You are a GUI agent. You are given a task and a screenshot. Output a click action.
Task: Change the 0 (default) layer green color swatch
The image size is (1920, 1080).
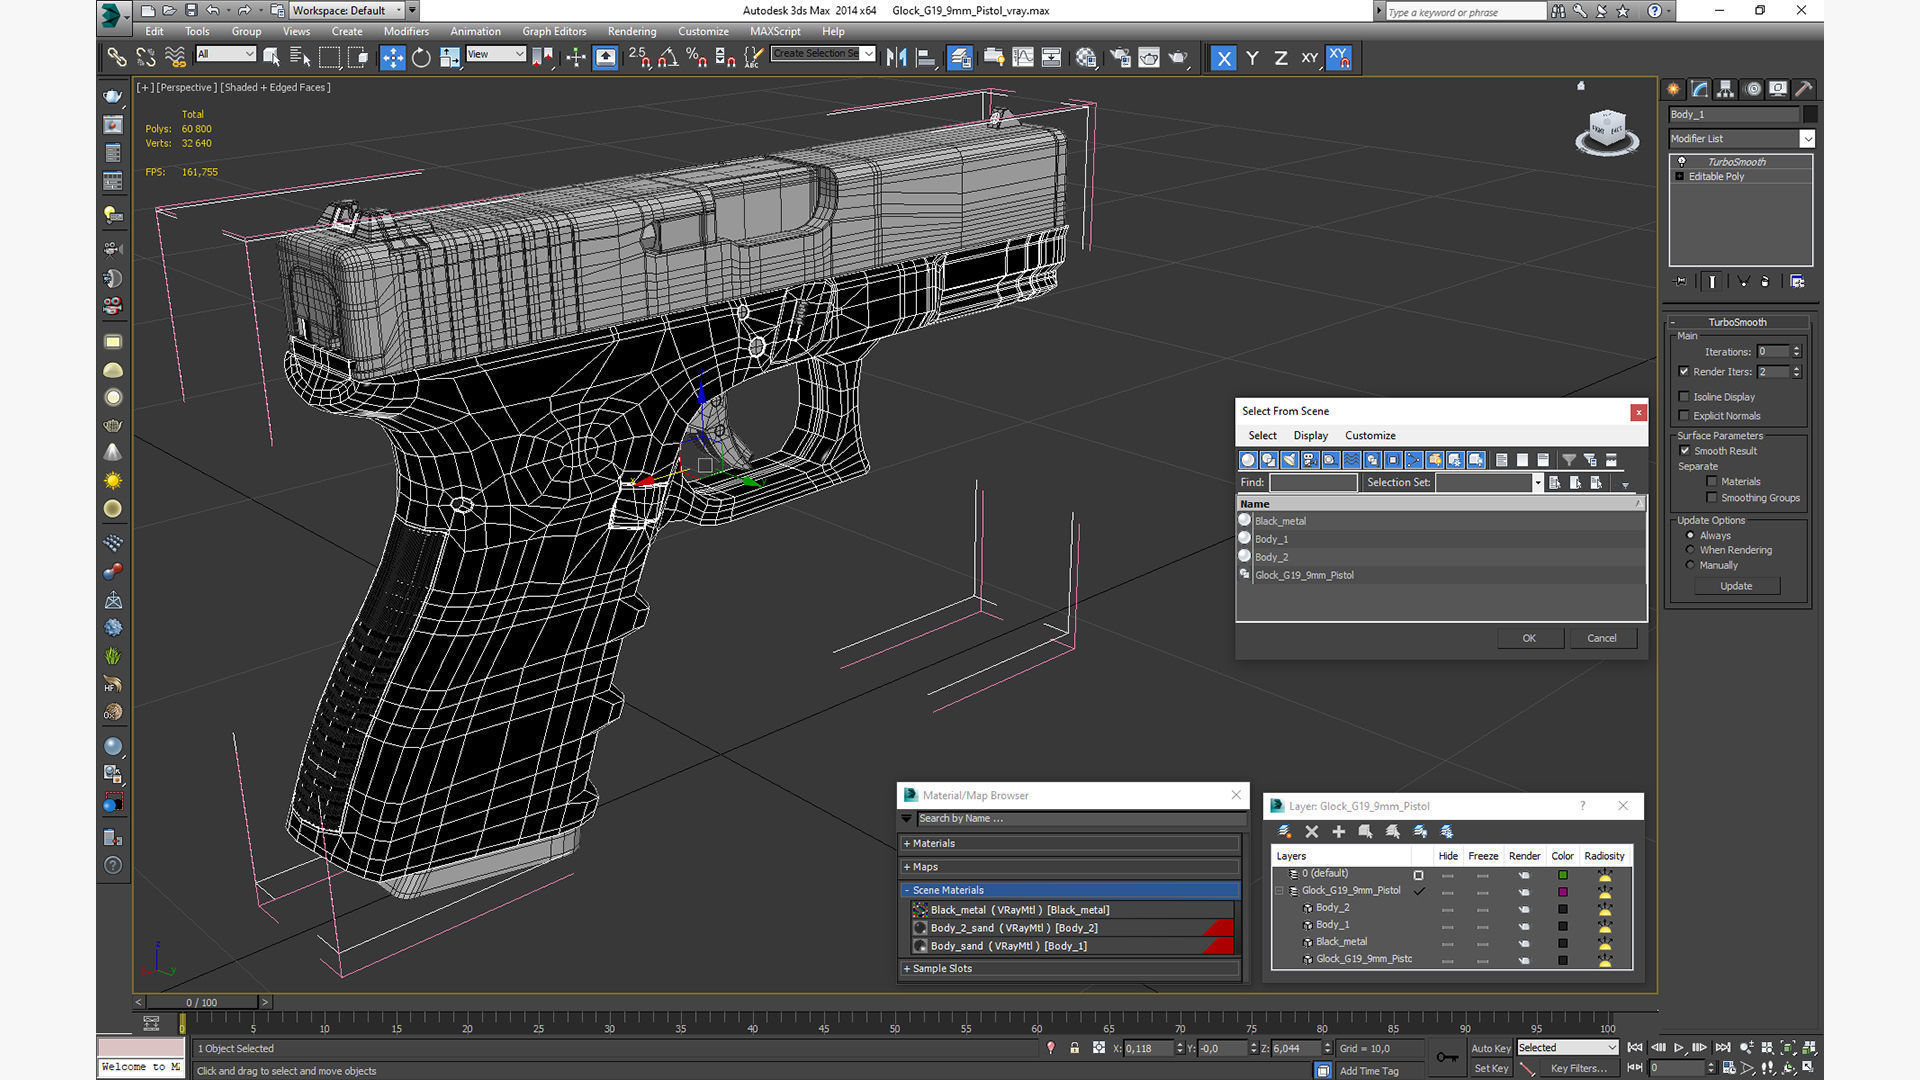1563,875
